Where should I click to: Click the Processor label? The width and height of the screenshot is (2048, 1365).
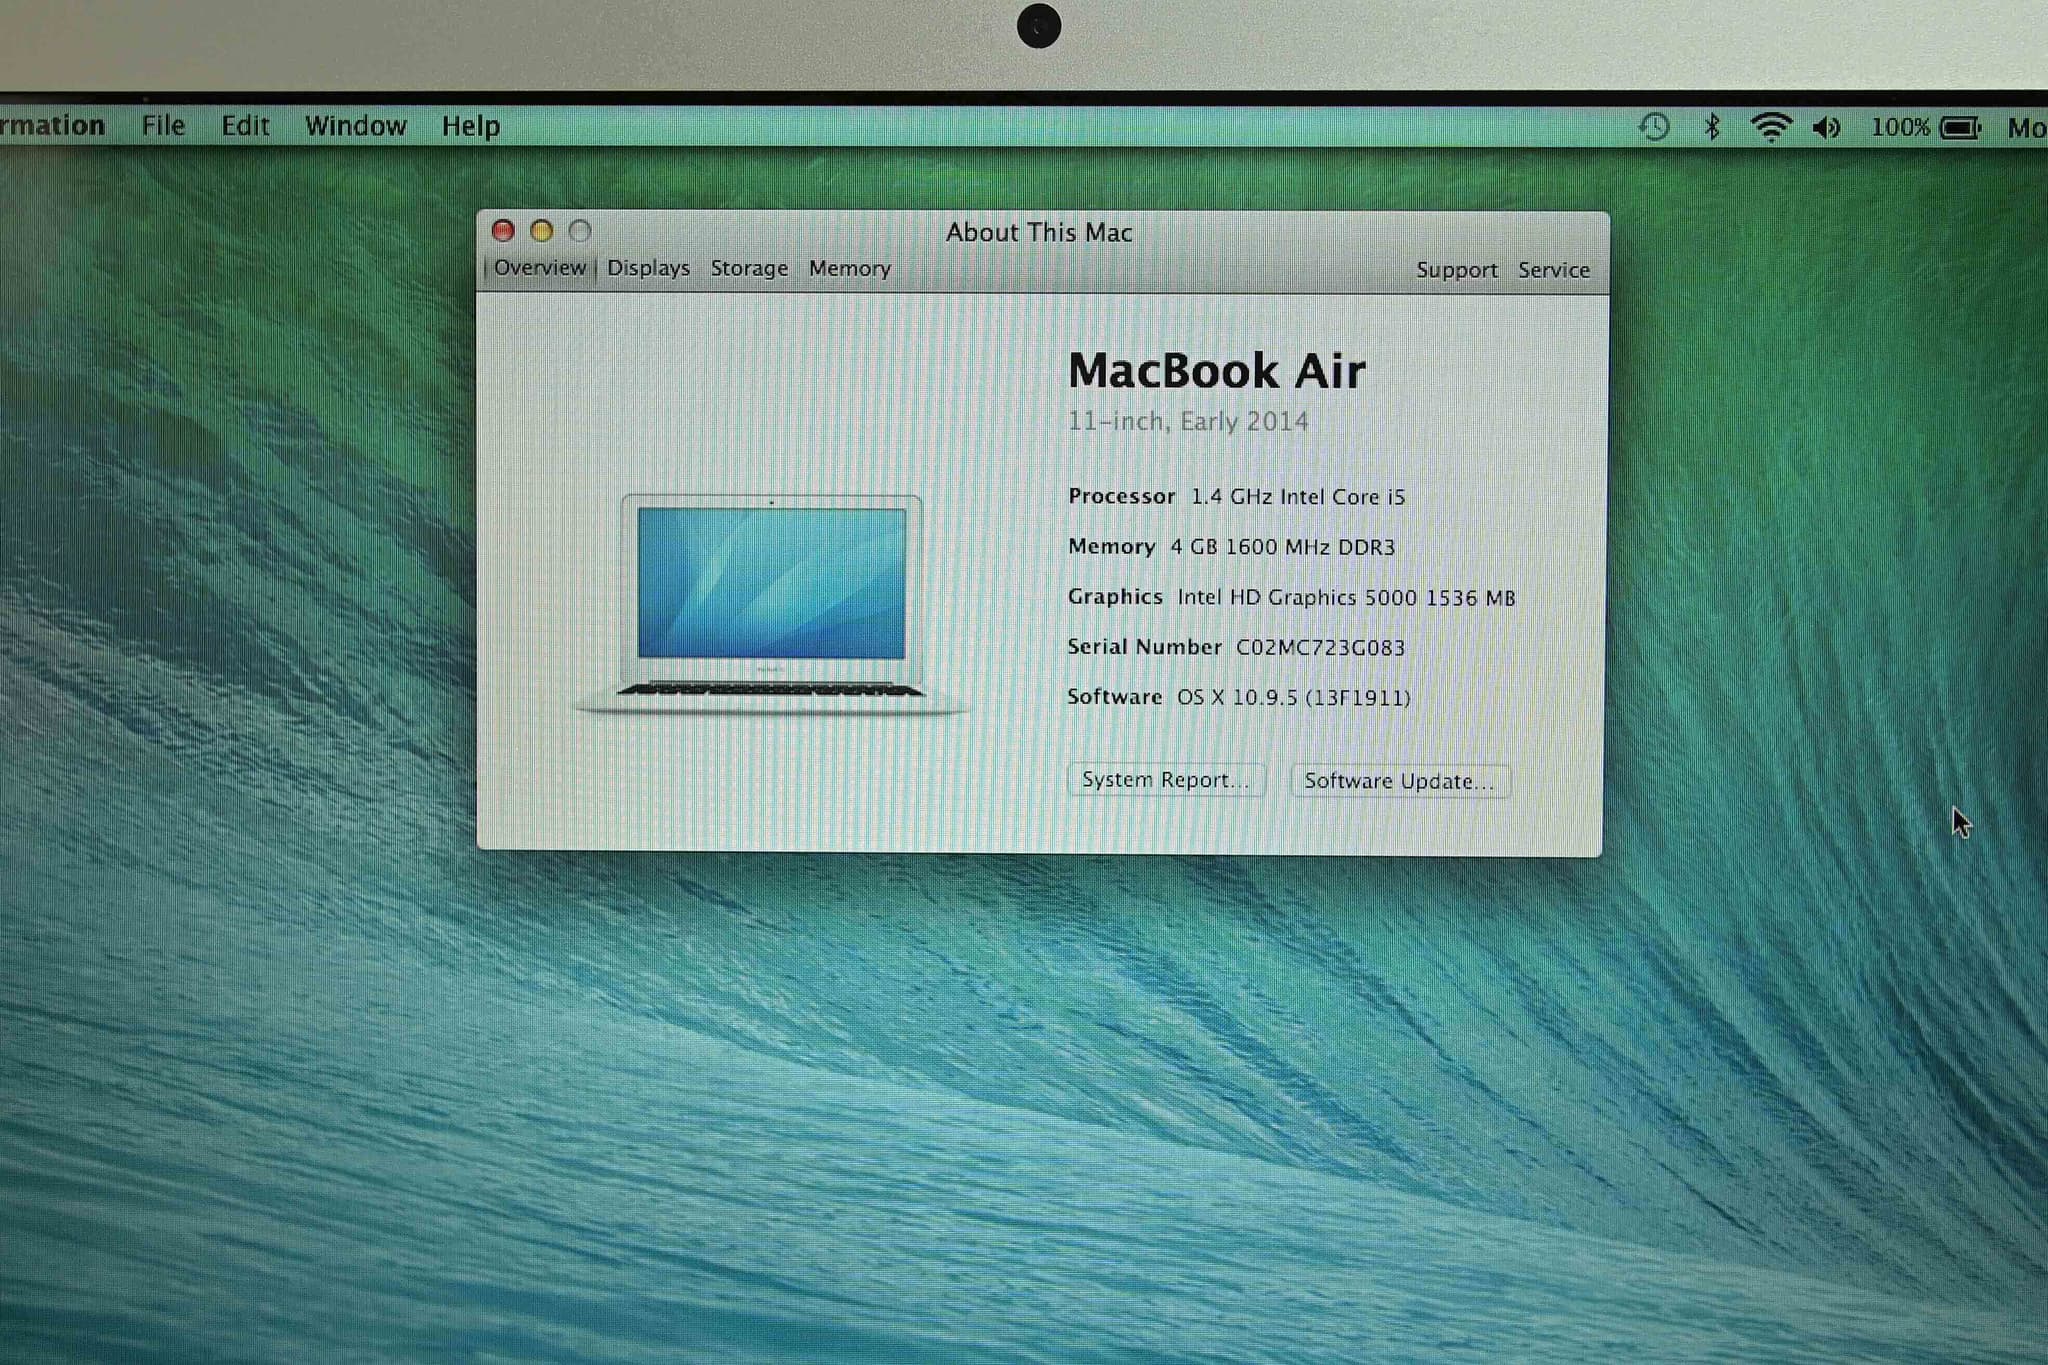[x=1121, y=496]
